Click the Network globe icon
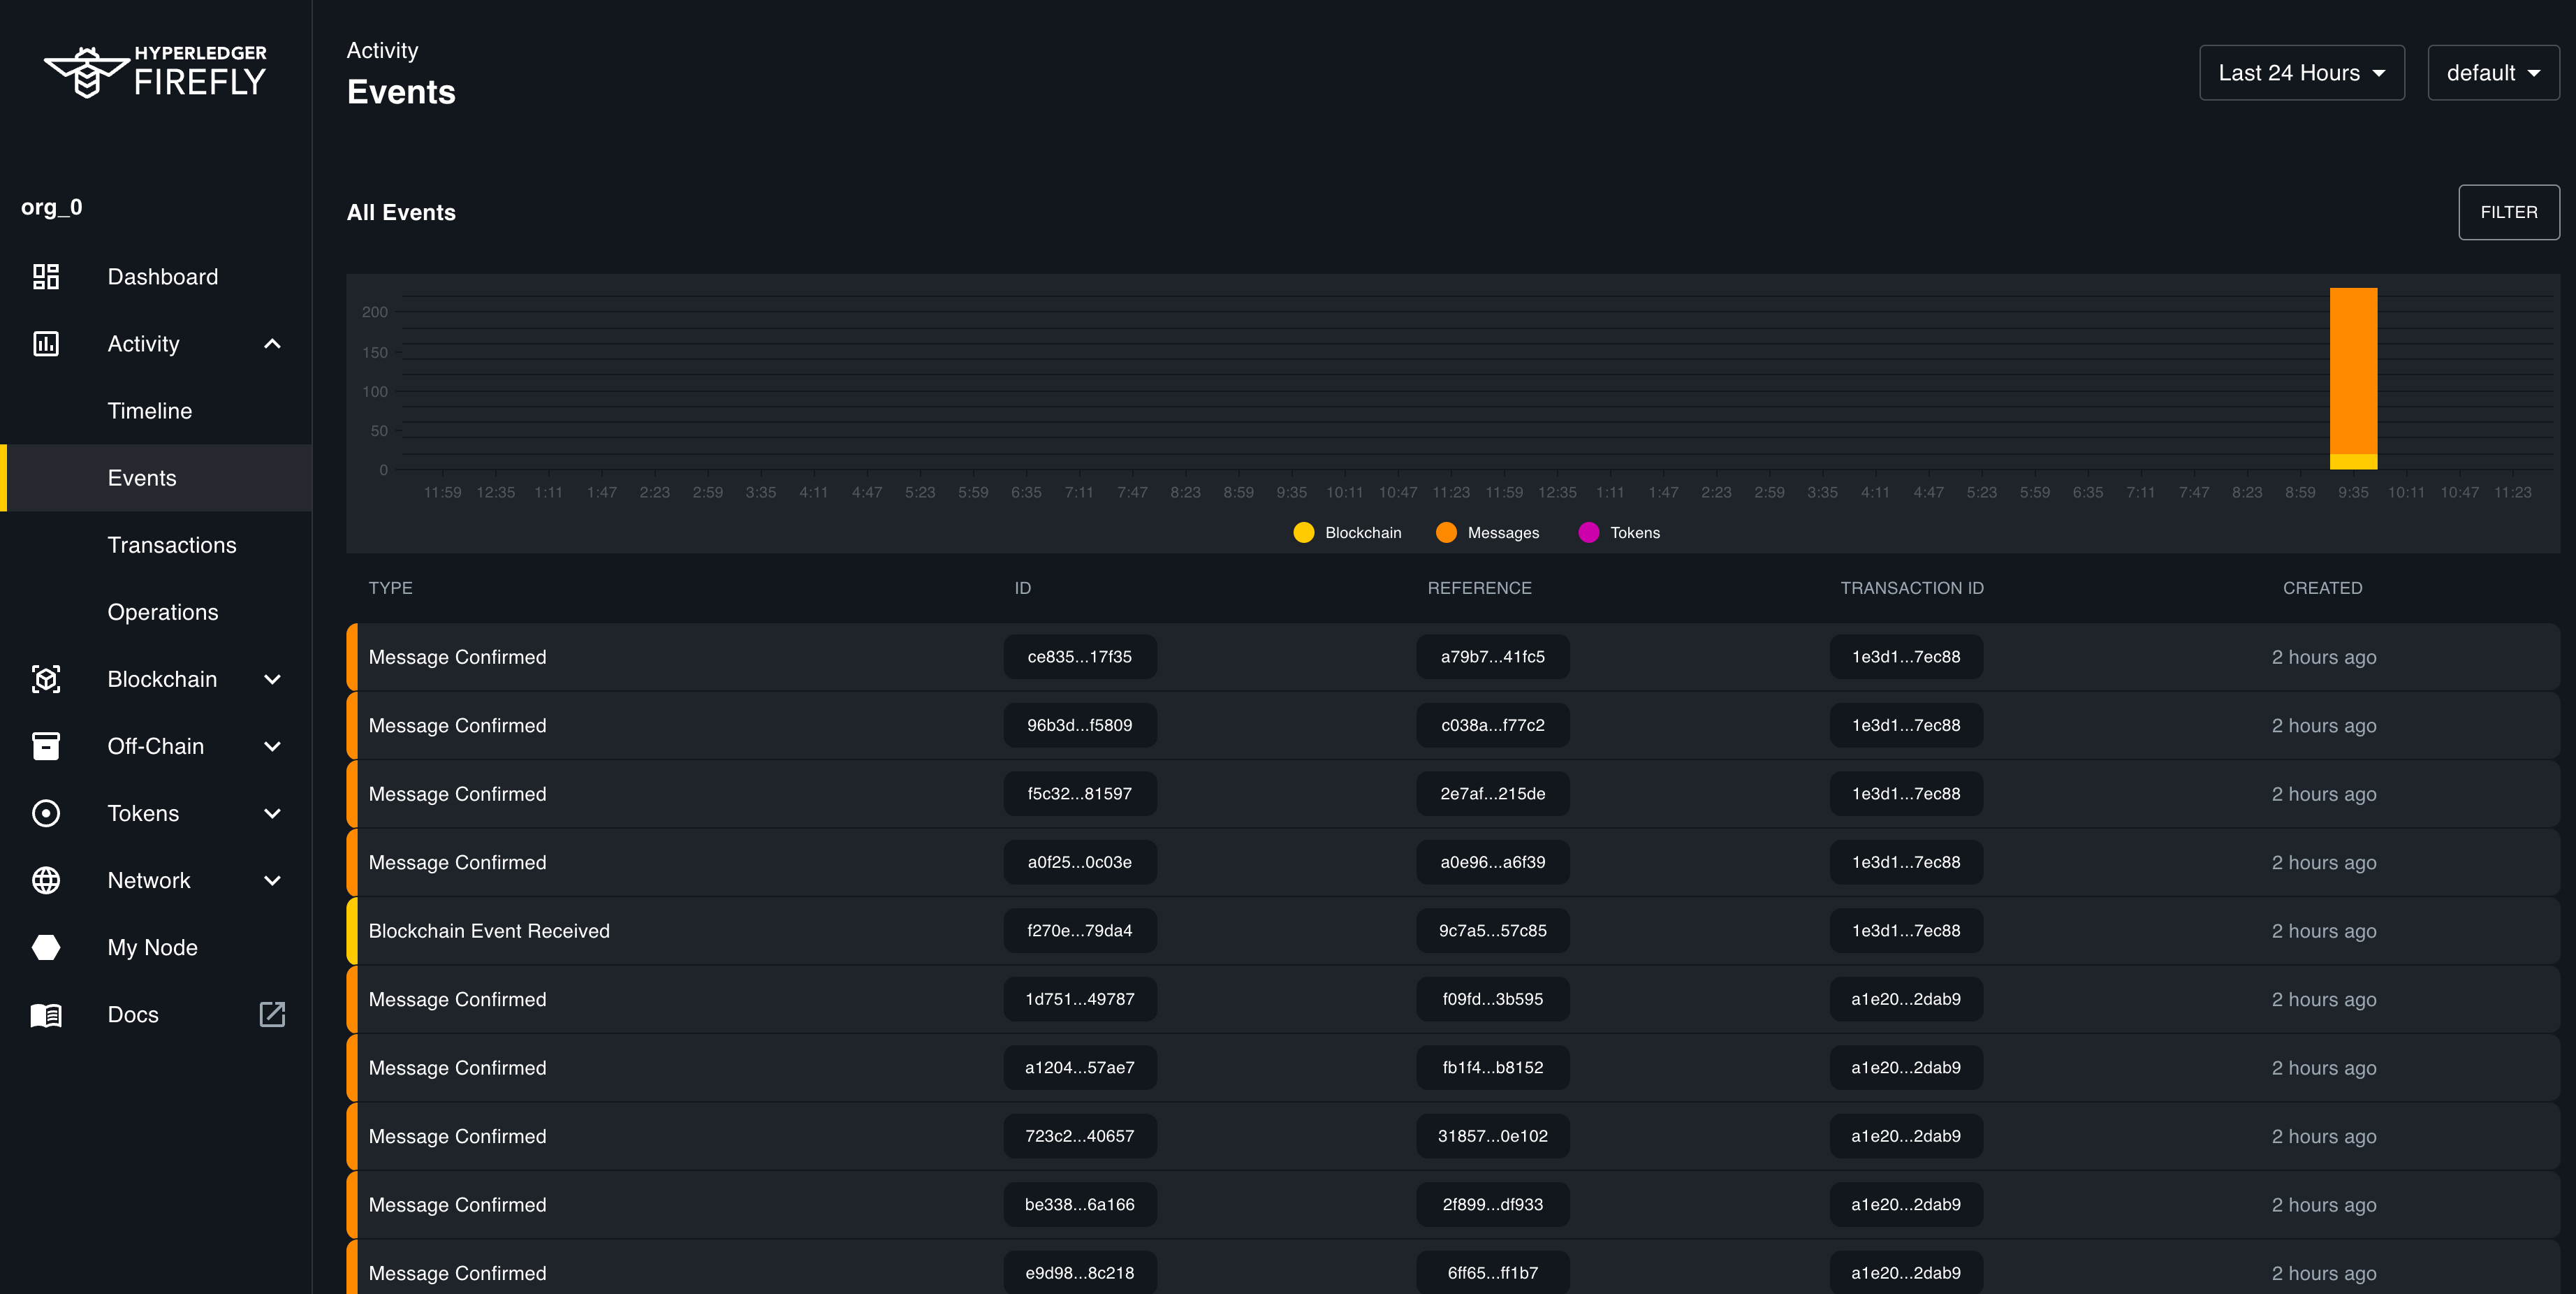 tap(45, 880)
